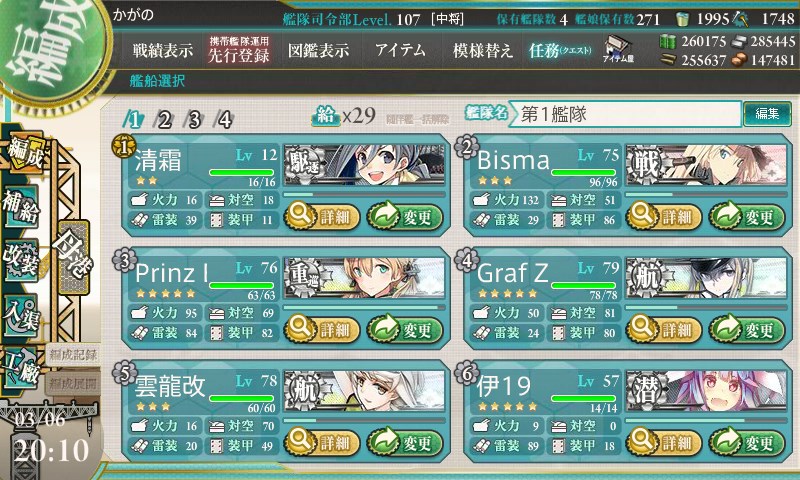
Task: Click 変更 change for 伊19
Action: click(747, 442)
